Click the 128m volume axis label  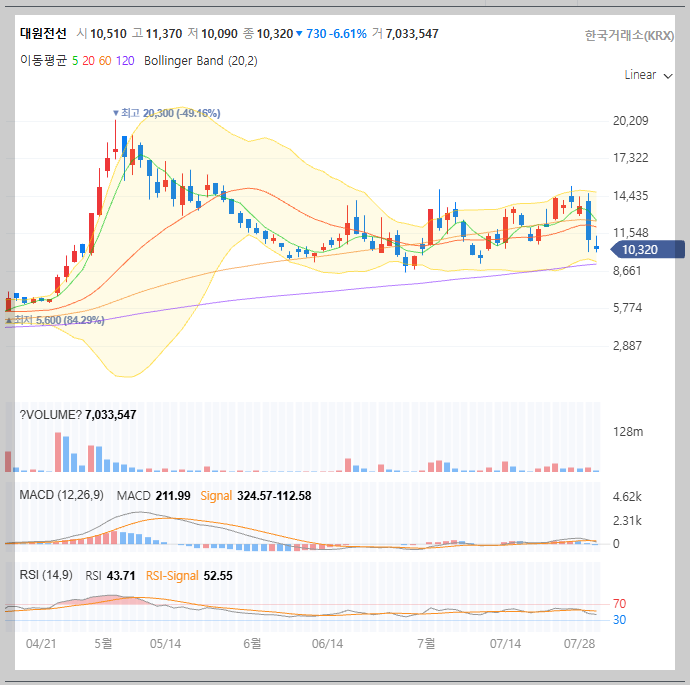[628, 432]
